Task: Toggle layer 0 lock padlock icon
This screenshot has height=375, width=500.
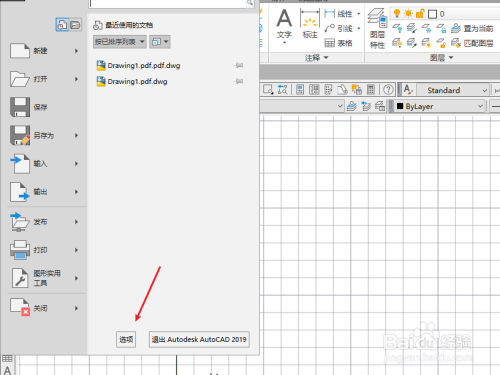Action: pos(420,14)
